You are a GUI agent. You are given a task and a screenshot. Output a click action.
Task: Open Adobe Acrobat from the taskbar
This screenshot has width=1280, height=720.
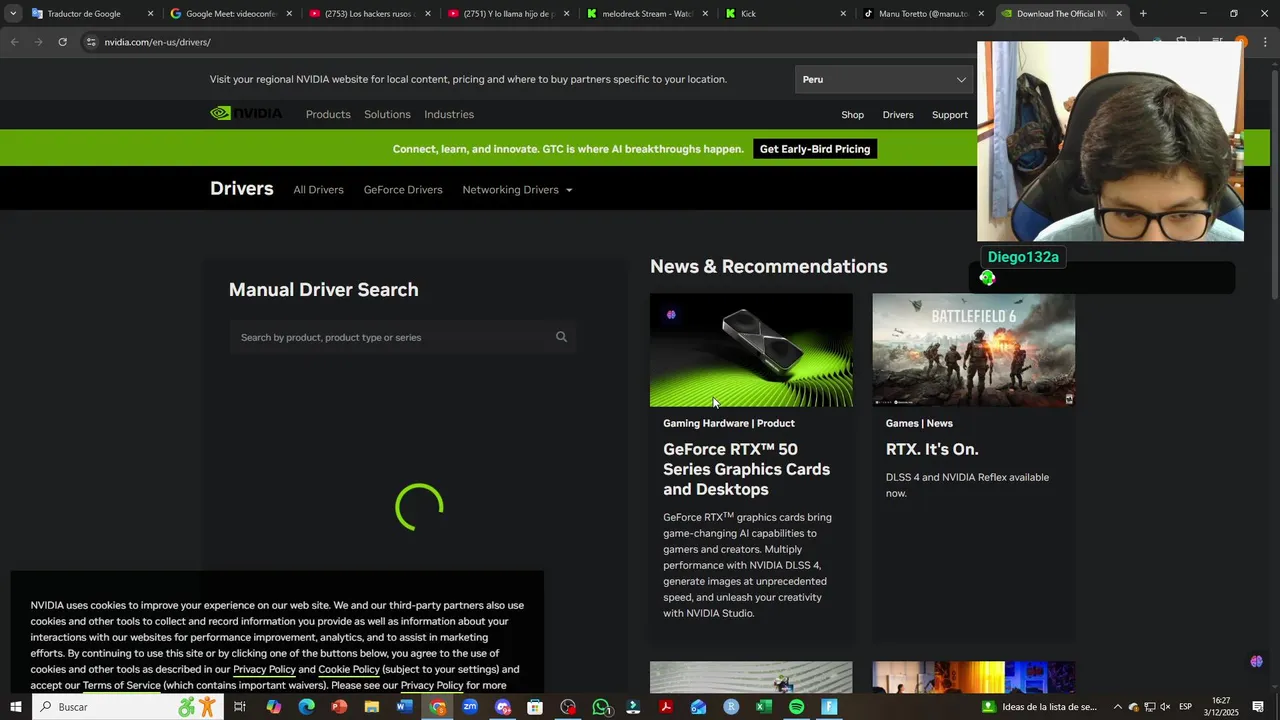[x=666, y=707]
